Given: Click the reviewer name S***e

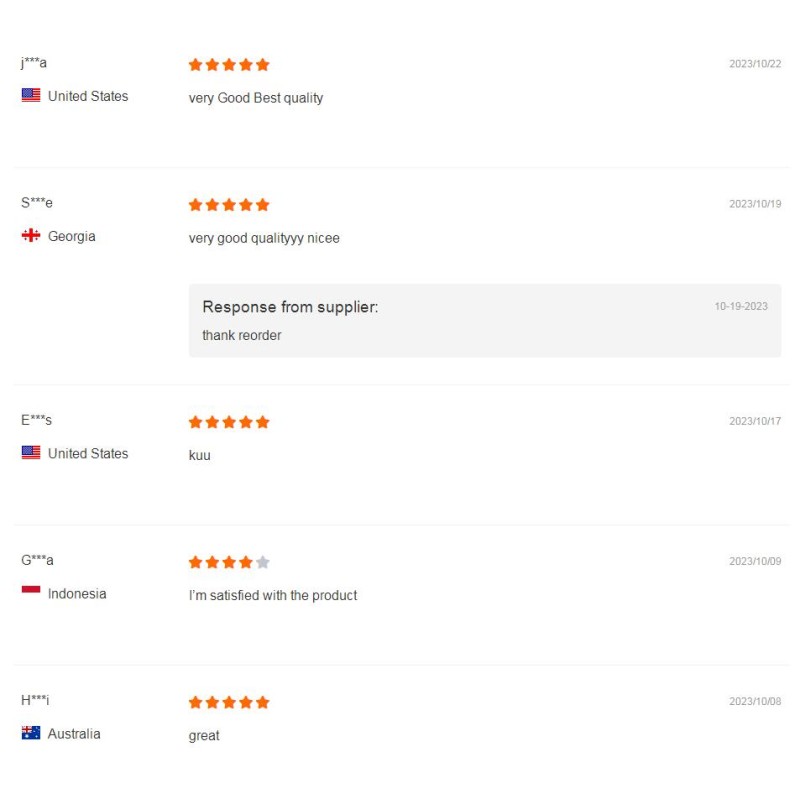Looking at the screenshot, I should coord(37,203).
